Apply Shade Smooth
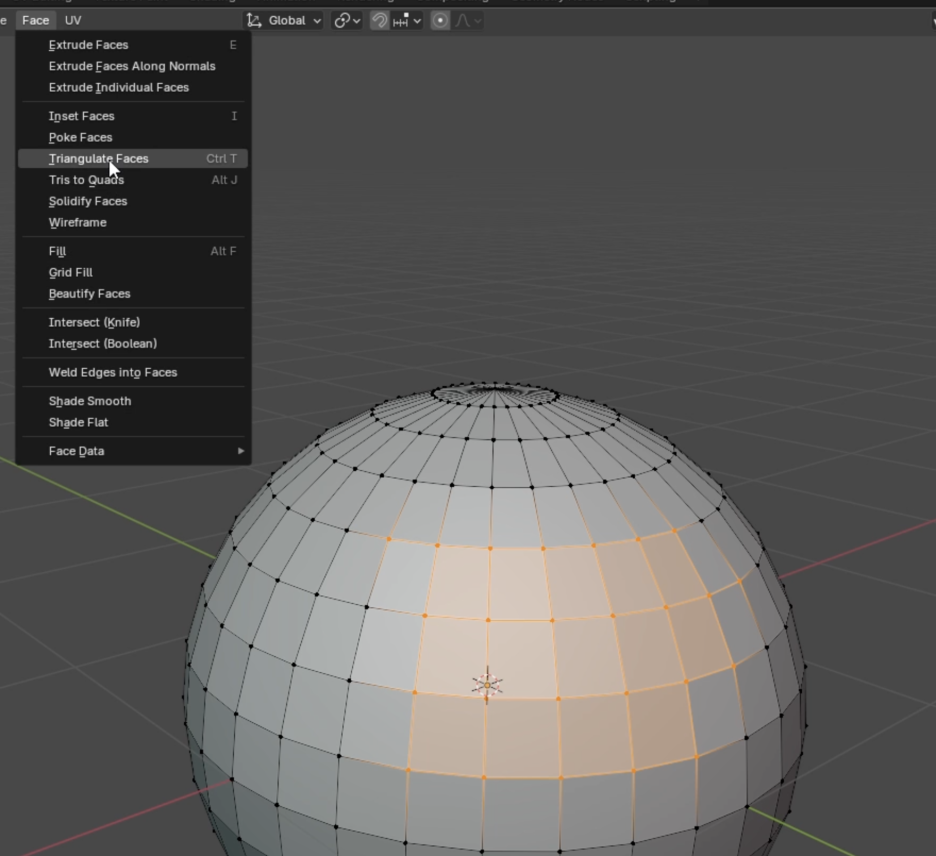936x856 pixels. pos(133,401)
